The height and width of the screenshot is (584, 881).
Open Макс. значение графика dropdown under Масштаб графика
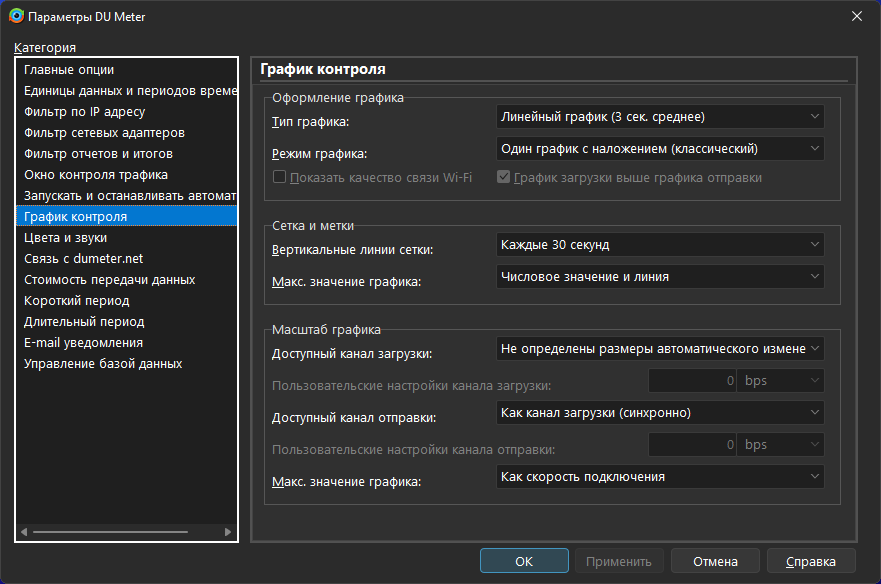pyautogui.click(x=660, y=477)
